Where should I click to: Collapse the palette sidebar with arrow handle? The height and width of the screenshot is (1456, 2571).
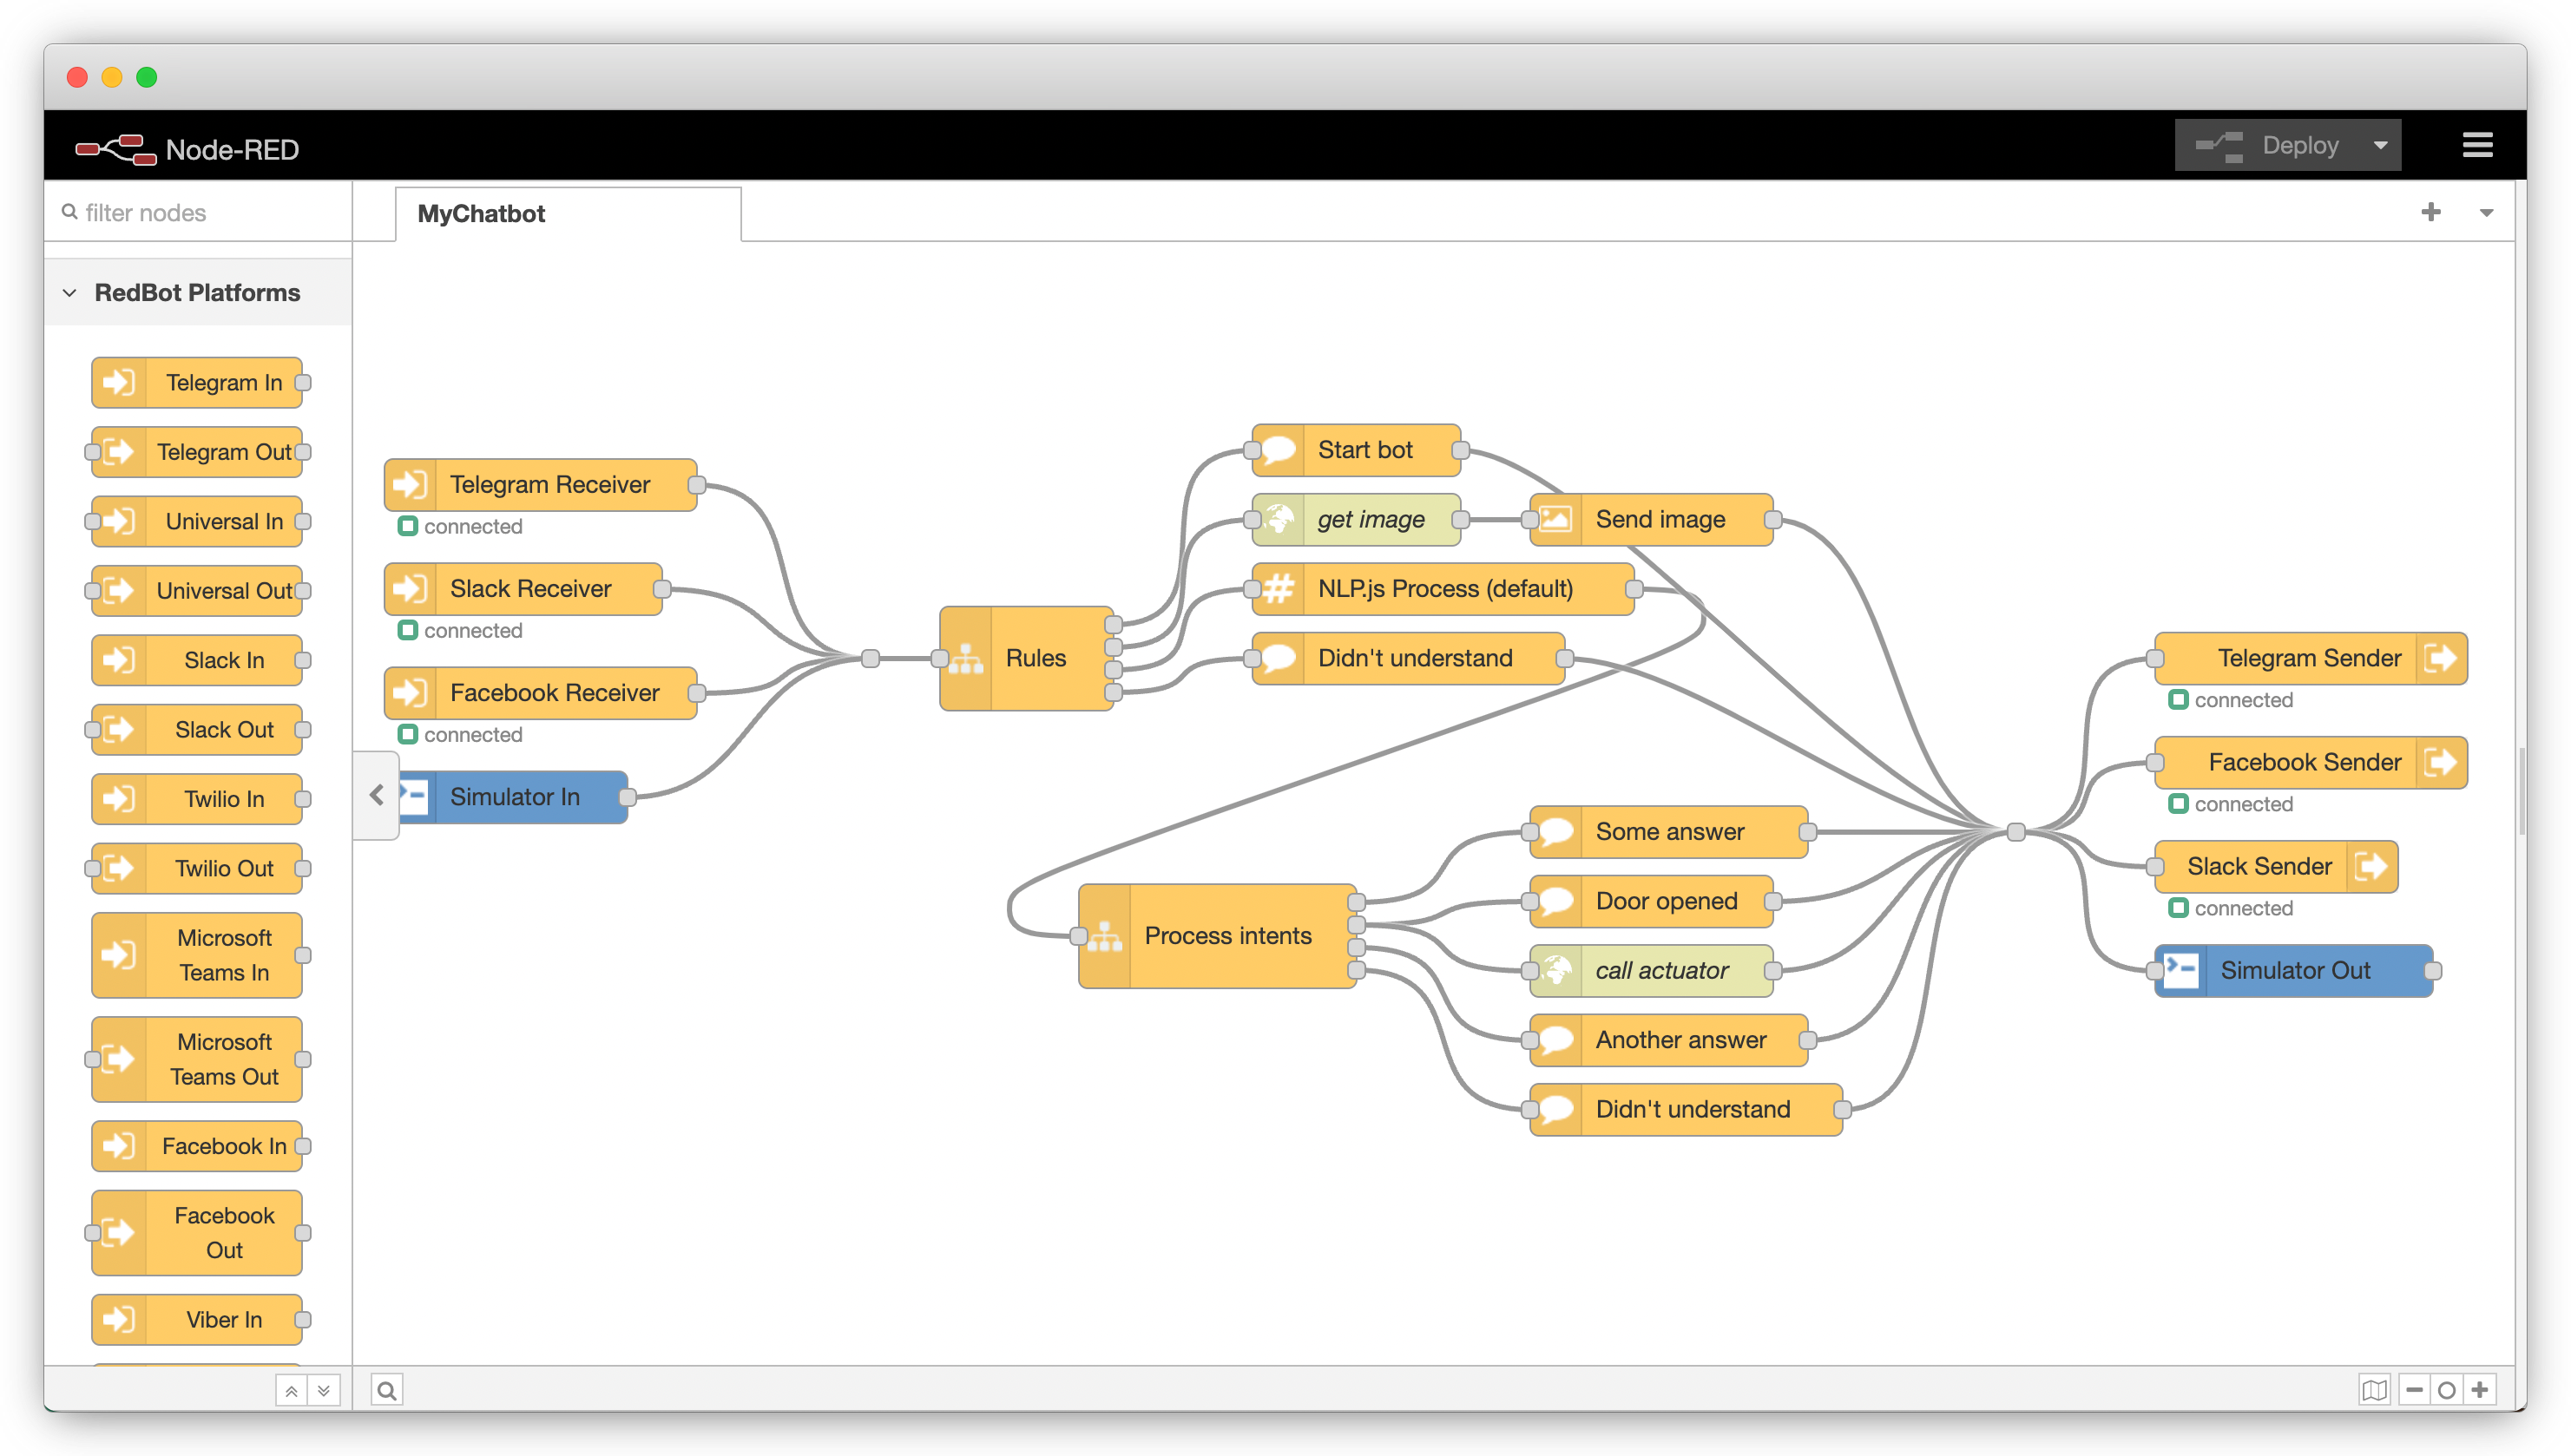point(376,795)
